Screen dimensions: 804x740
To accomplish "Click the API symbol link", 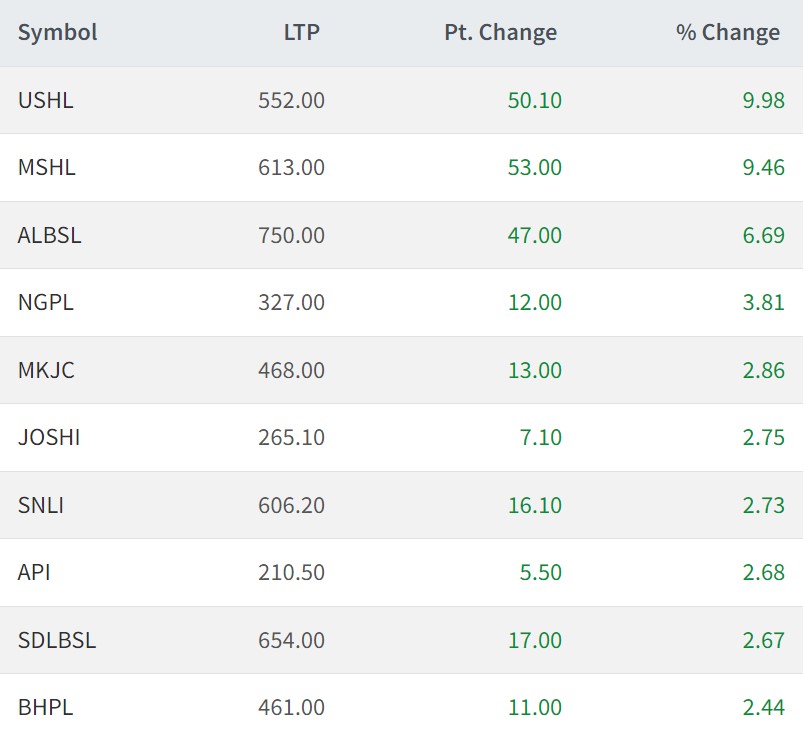I will (x=34, y=572).
